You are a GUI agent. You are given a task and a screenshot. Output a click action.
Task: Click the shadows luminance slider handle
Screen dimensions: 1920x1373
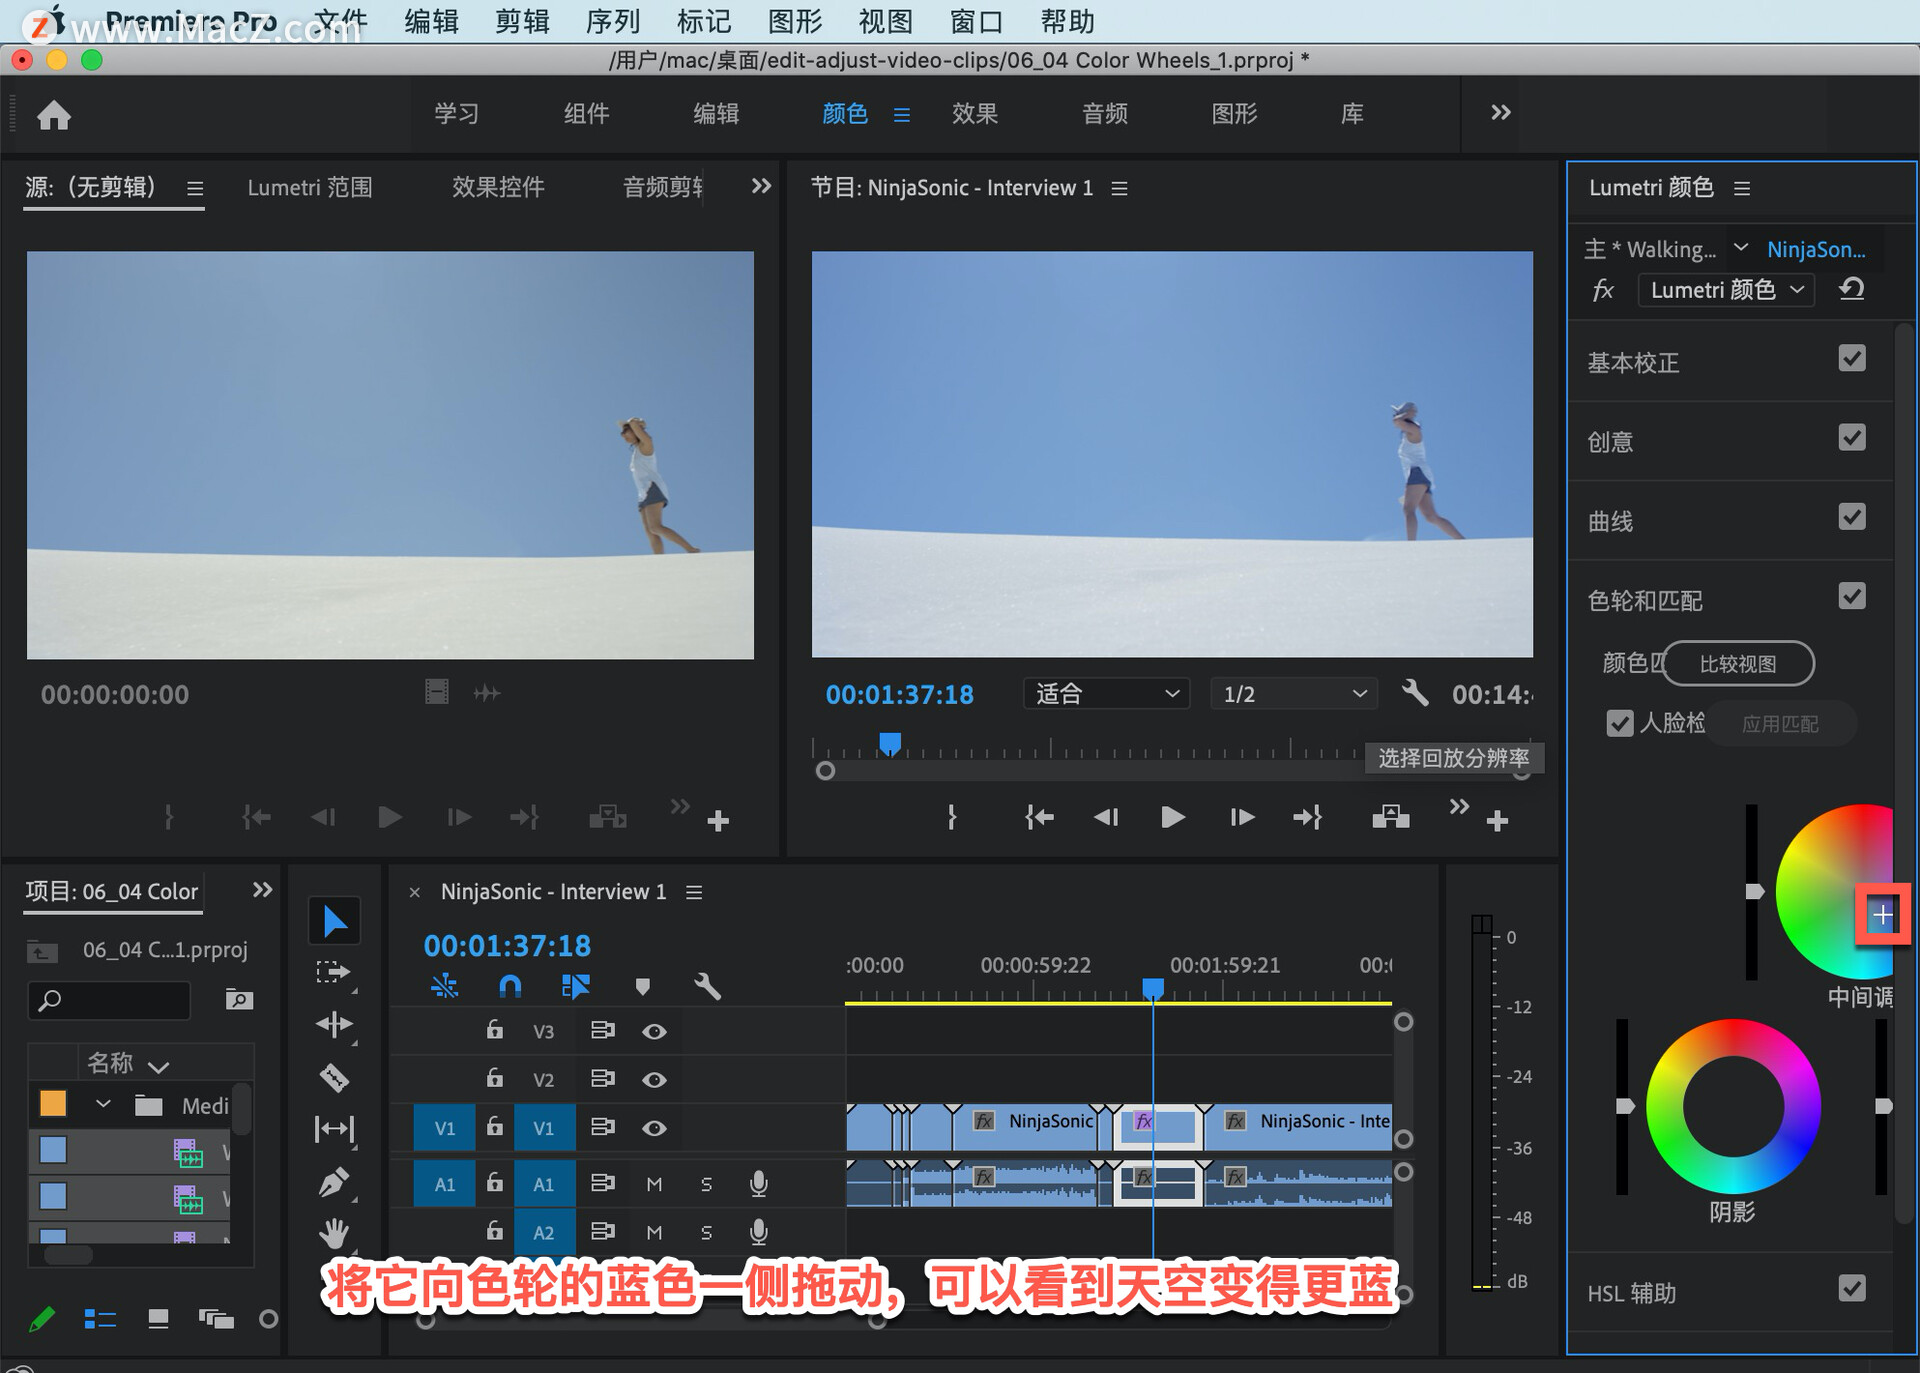tap(1625, 1106)
